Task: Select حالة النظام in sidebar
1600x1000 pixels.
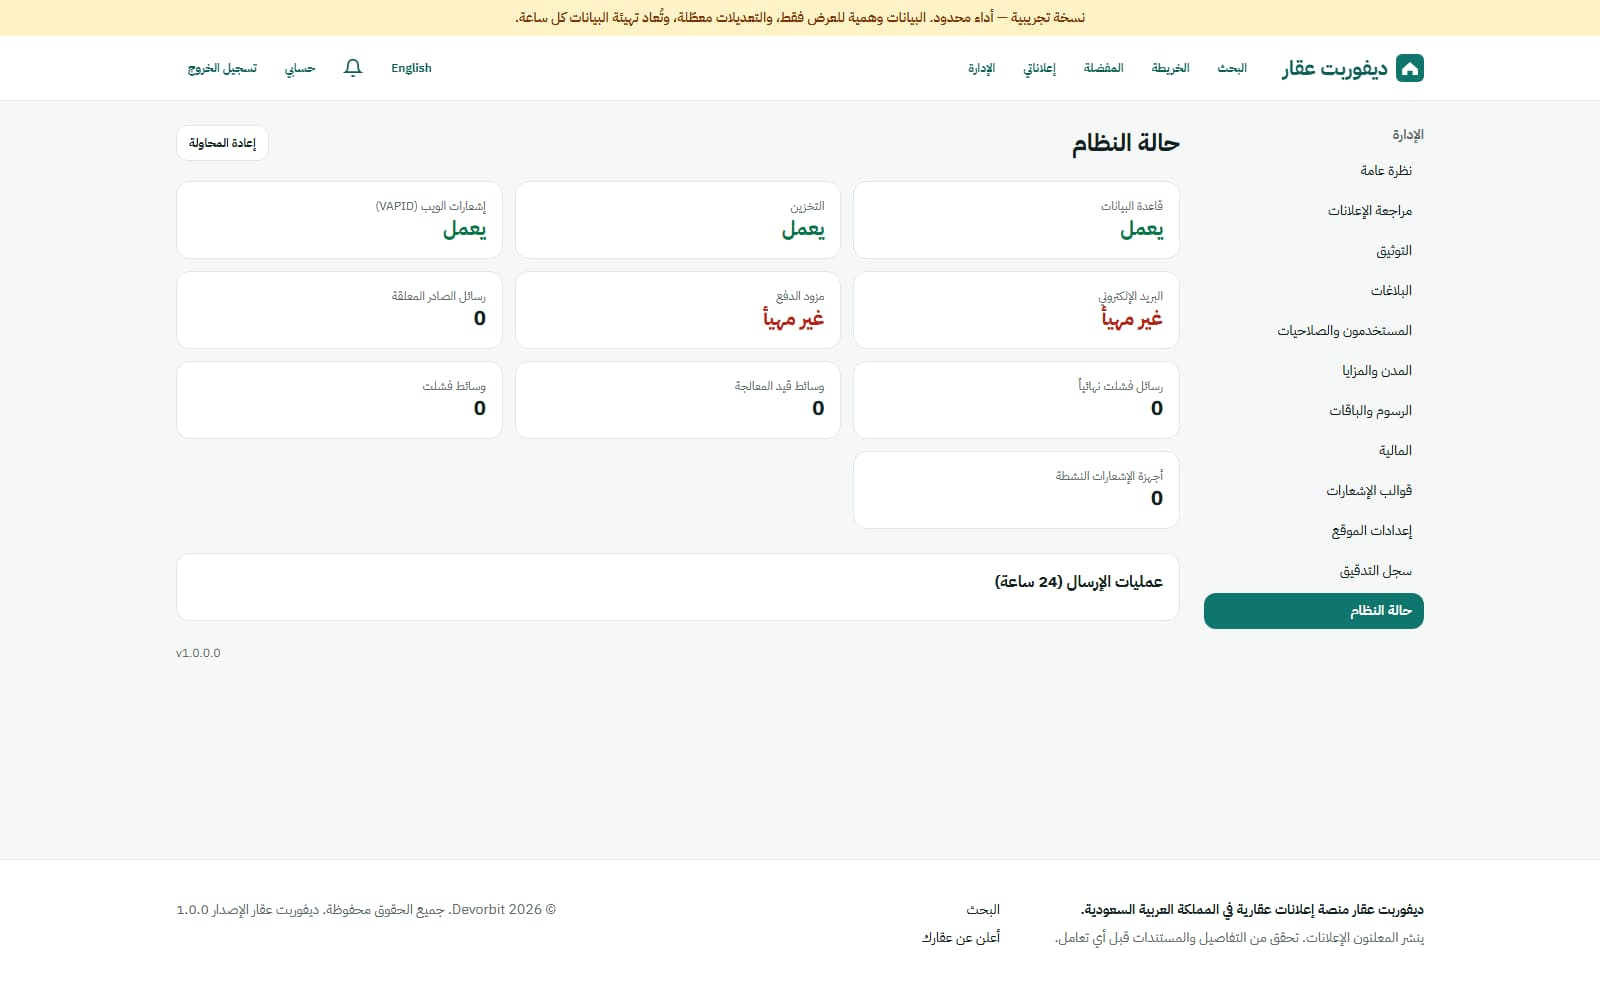Action: [x=1314, y=611]
